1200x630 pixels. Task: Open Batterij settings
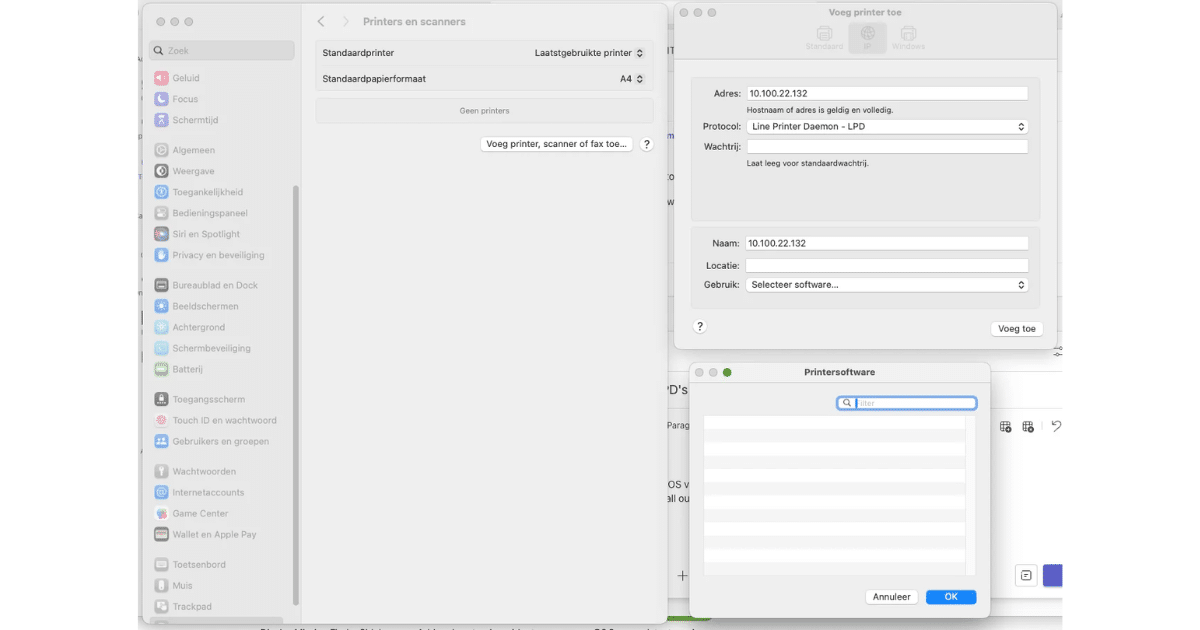[x=187, y=369]
